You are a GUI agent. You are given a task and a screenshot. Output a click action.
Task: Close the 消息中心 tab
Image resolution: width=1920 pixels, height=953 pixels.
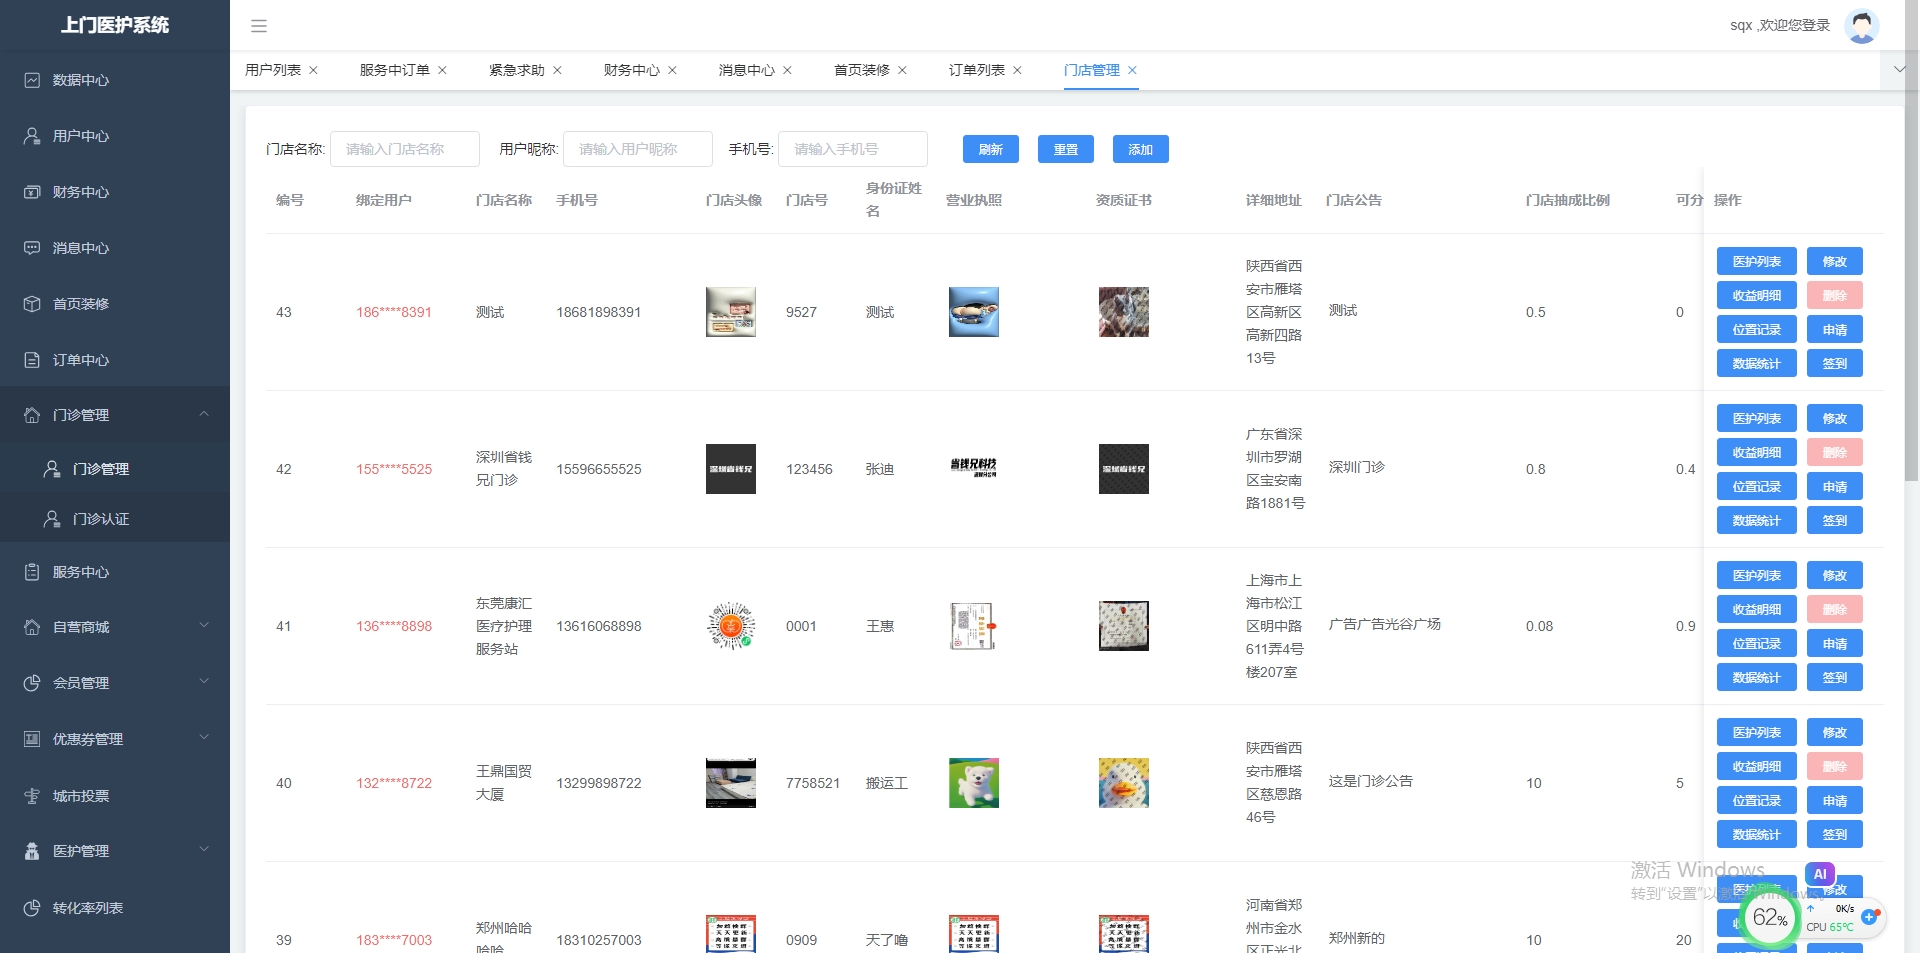(787, 70)
